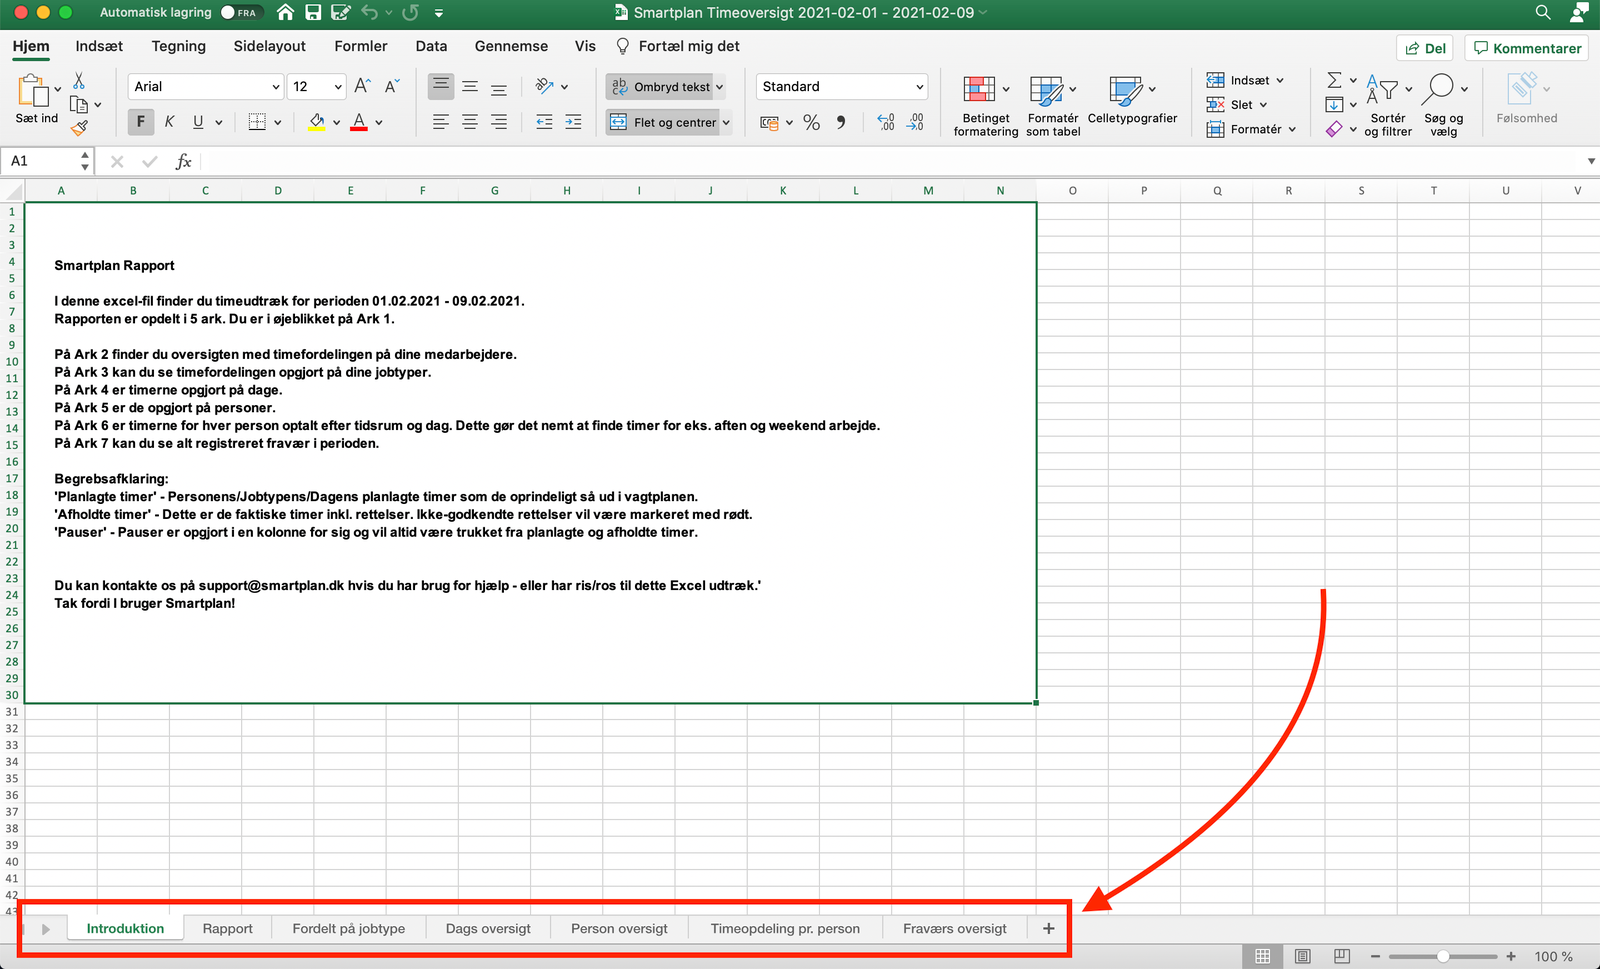This screenshot has width=1600, height=969.
Task: Click the zoom slider handle
Action: (x=1443, y=957)
